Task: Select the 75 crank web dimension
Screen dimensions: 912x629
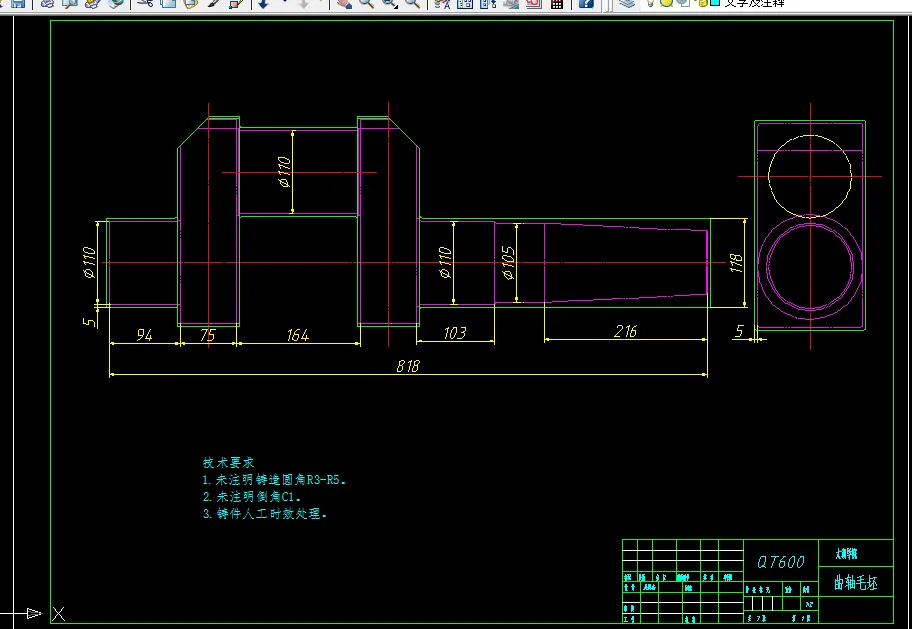Action: 208,335
